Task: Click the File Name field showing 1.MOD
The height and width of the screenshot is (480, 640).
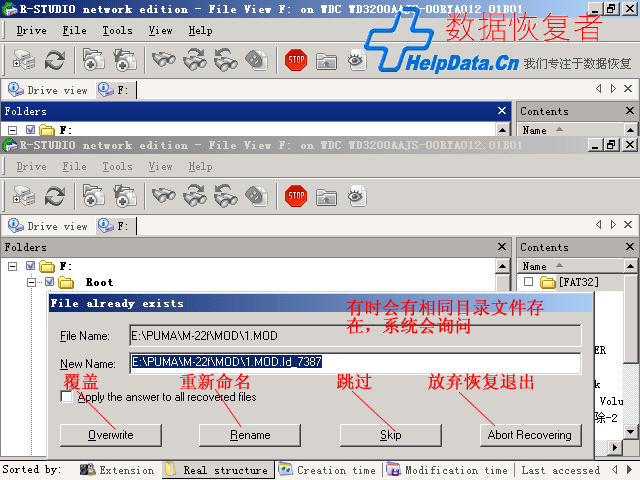Action: [x=355, y=336]
